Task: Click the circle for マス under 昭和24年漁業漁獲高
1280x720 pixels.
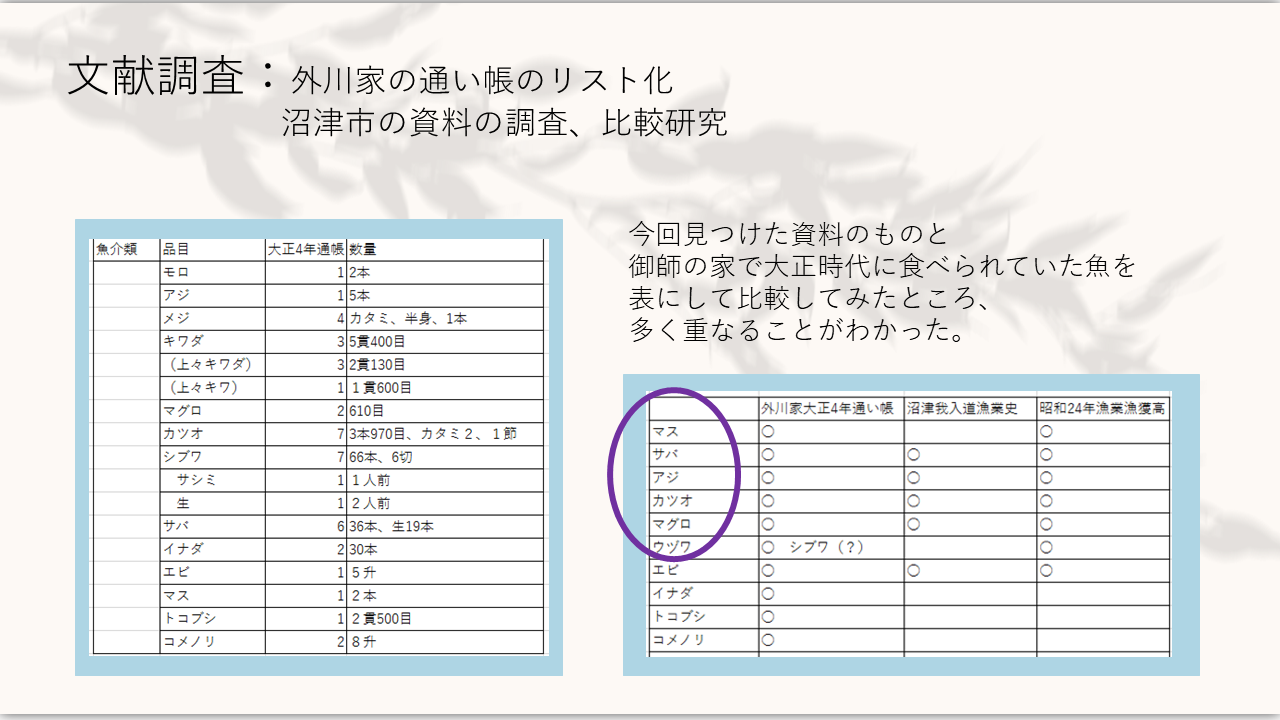Action: (1046, 432)
